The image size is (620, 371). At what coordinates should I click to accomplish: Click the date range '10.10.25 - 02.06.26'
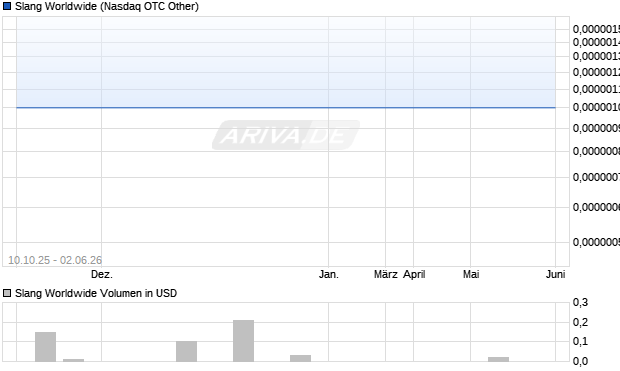[55, 260]
